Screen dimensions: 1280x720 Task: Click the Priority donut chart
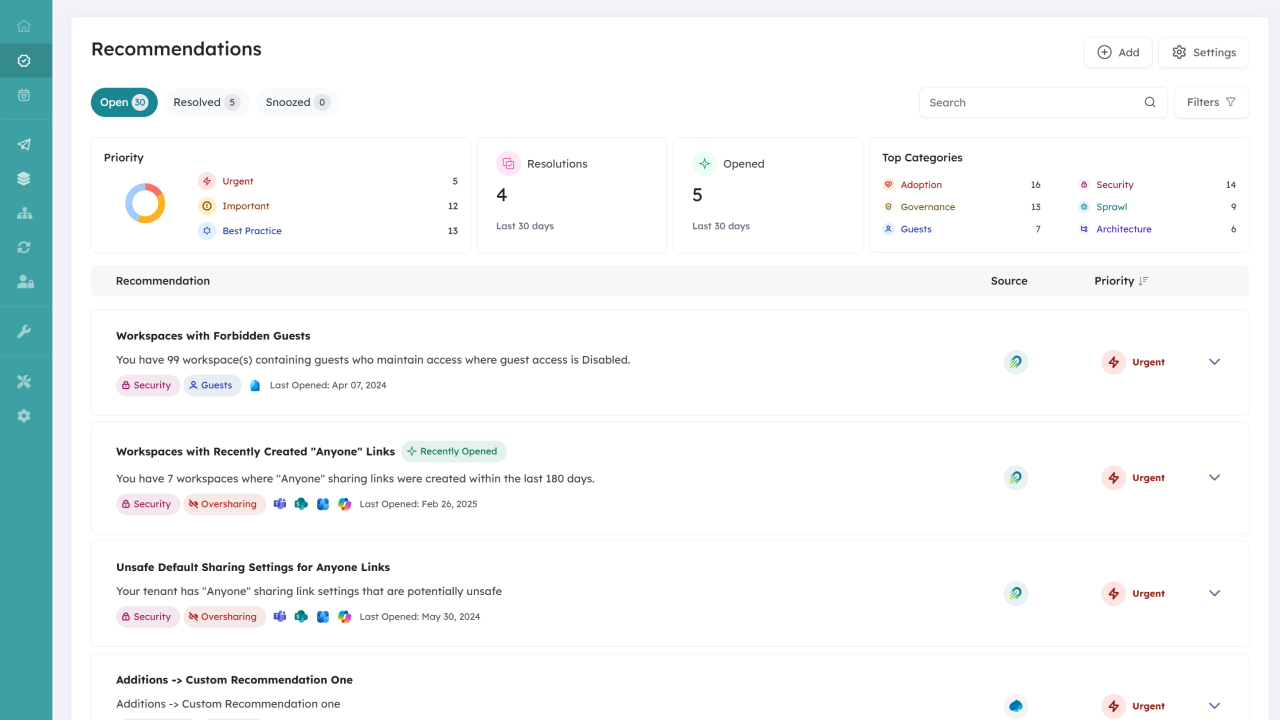pos(145,204)
